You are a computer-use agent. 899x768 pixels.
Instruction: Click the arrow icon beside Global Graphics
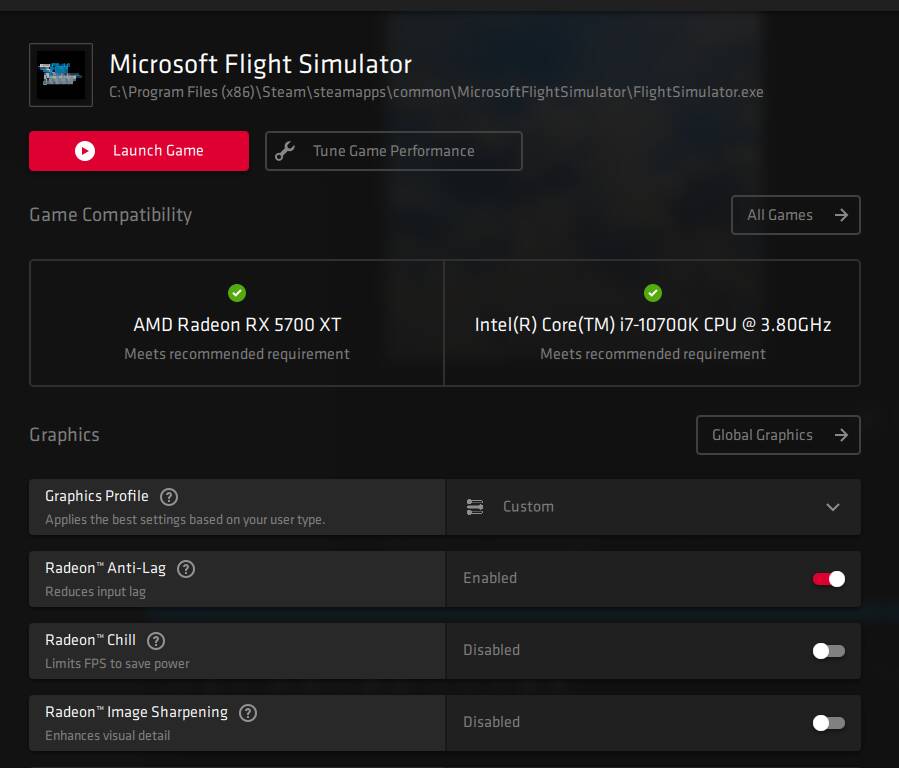tap(841, 435)
